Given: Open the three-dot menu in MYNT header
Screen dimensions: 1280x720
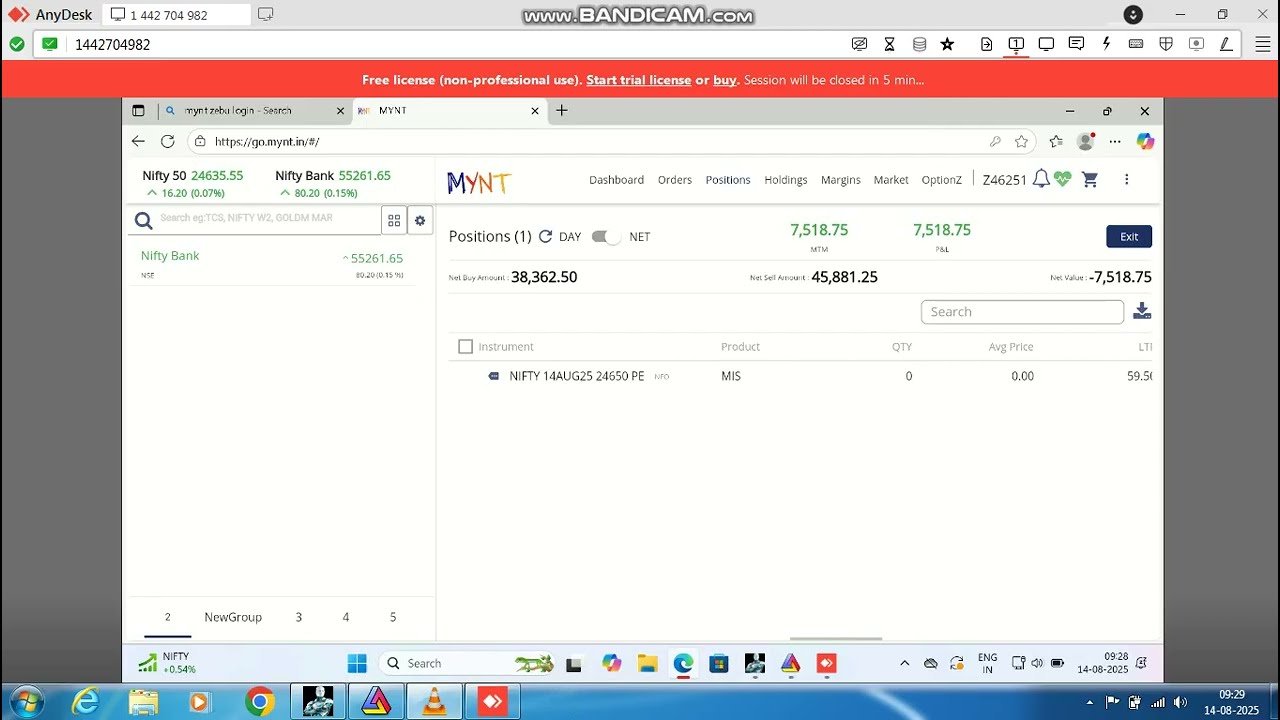Looking at the screenshot, I should point(1127,178).
